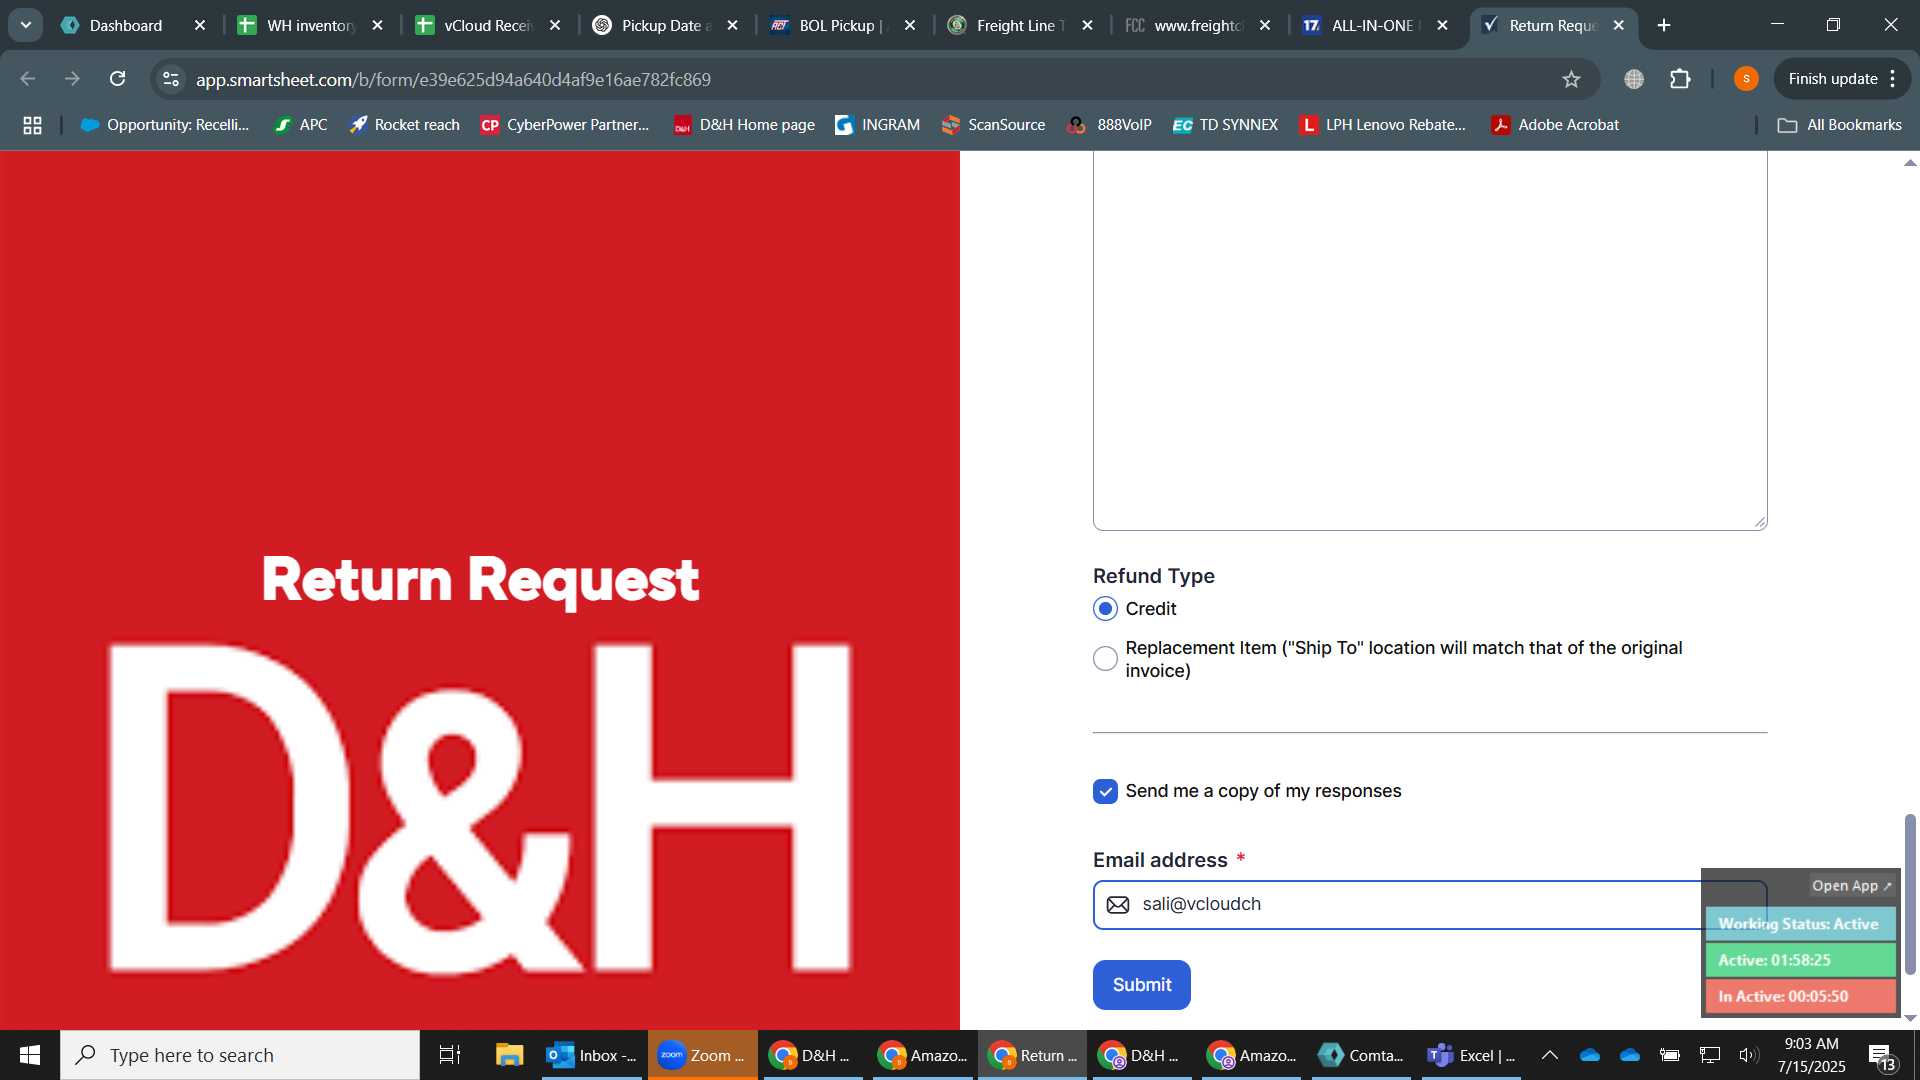This screenshot has height=1080, width=1920.
Task: Go back to previous page
Action: pos(28,79)
